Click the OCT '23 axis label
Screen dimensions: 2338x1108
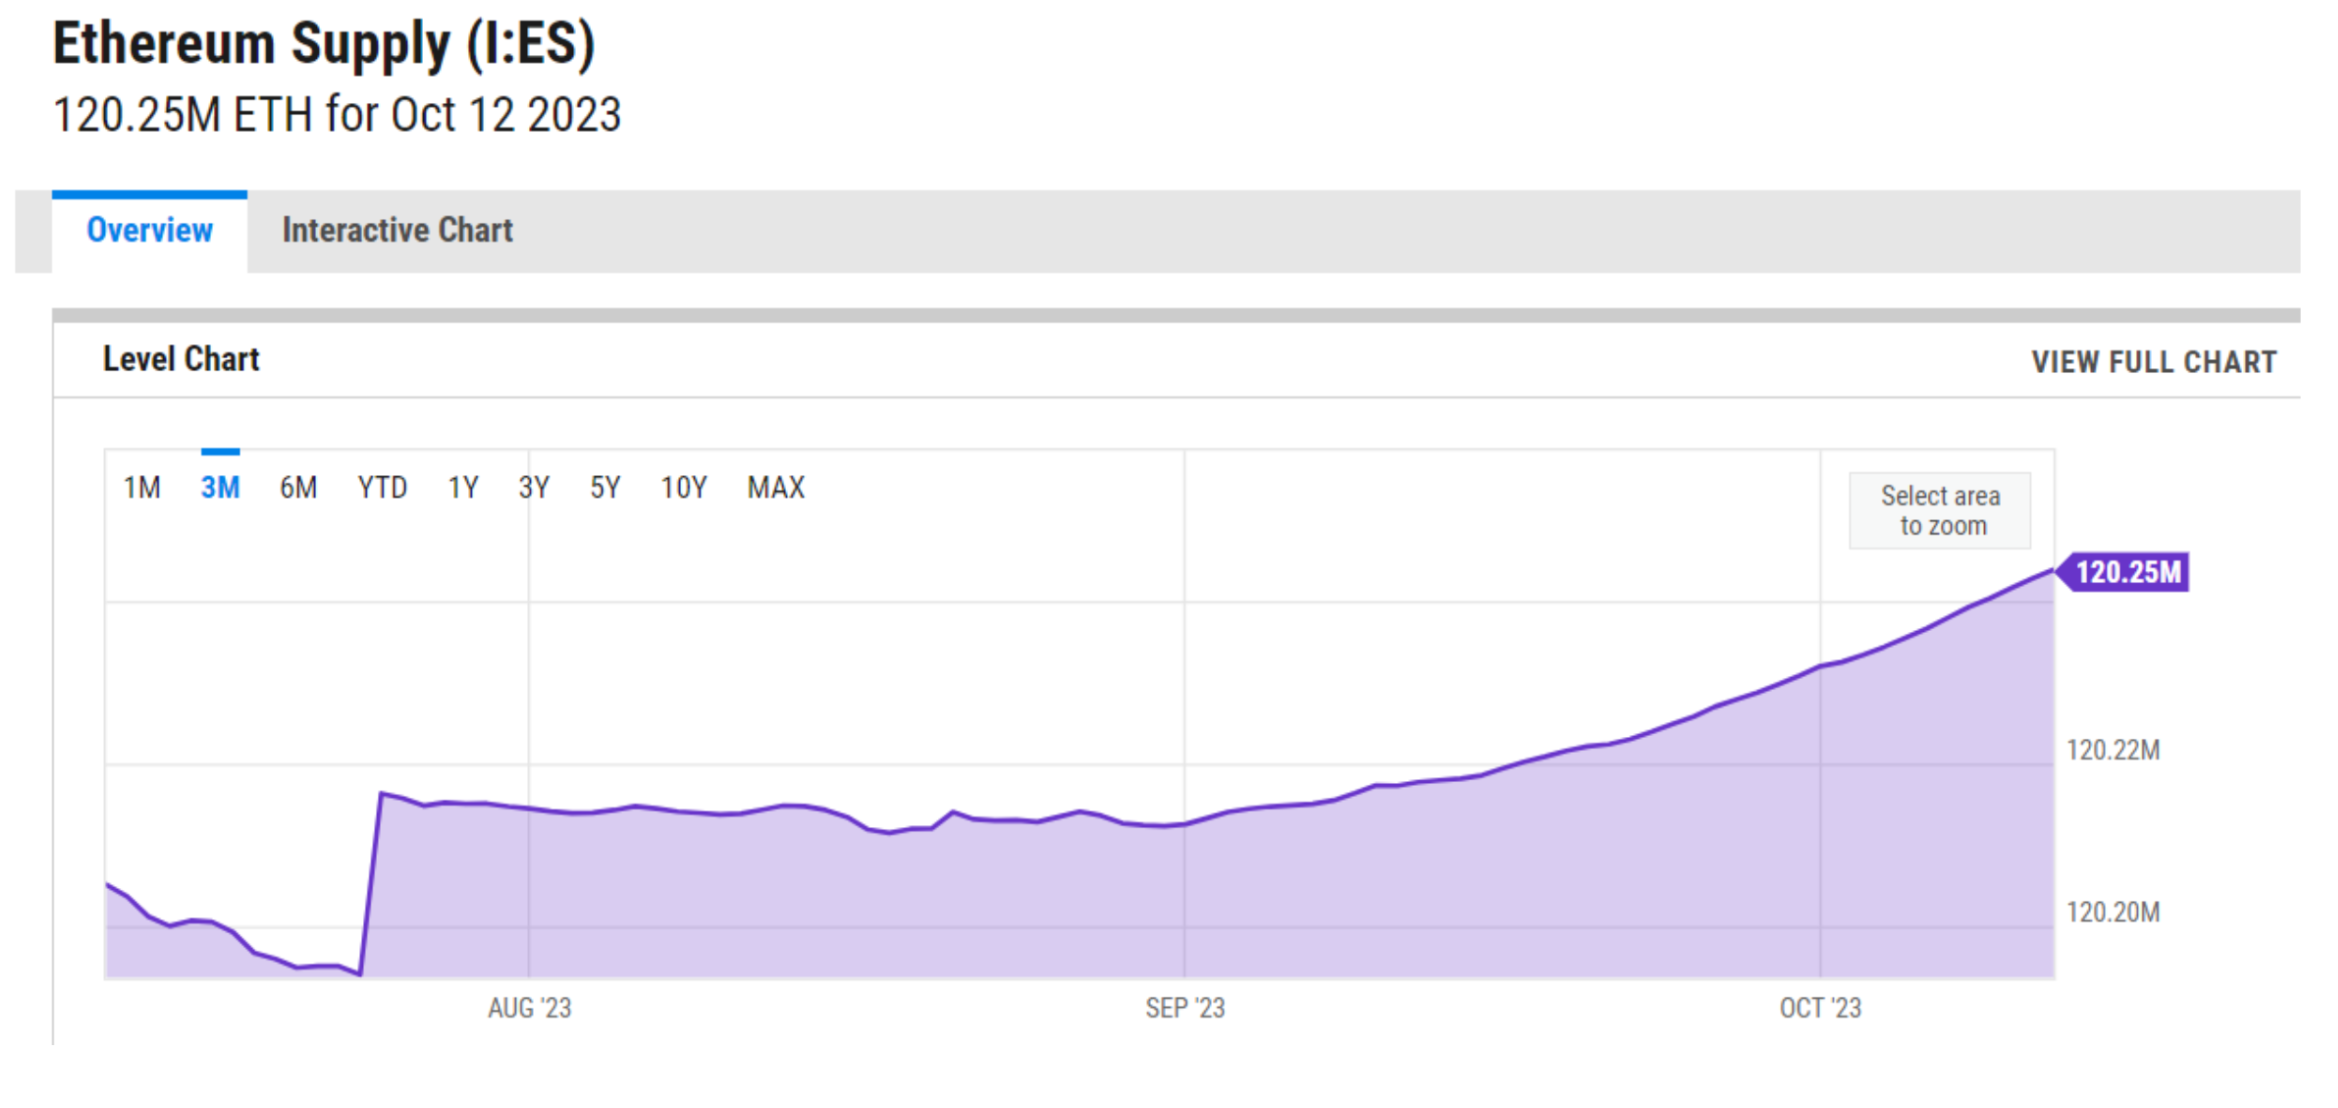[1820, 1008]
